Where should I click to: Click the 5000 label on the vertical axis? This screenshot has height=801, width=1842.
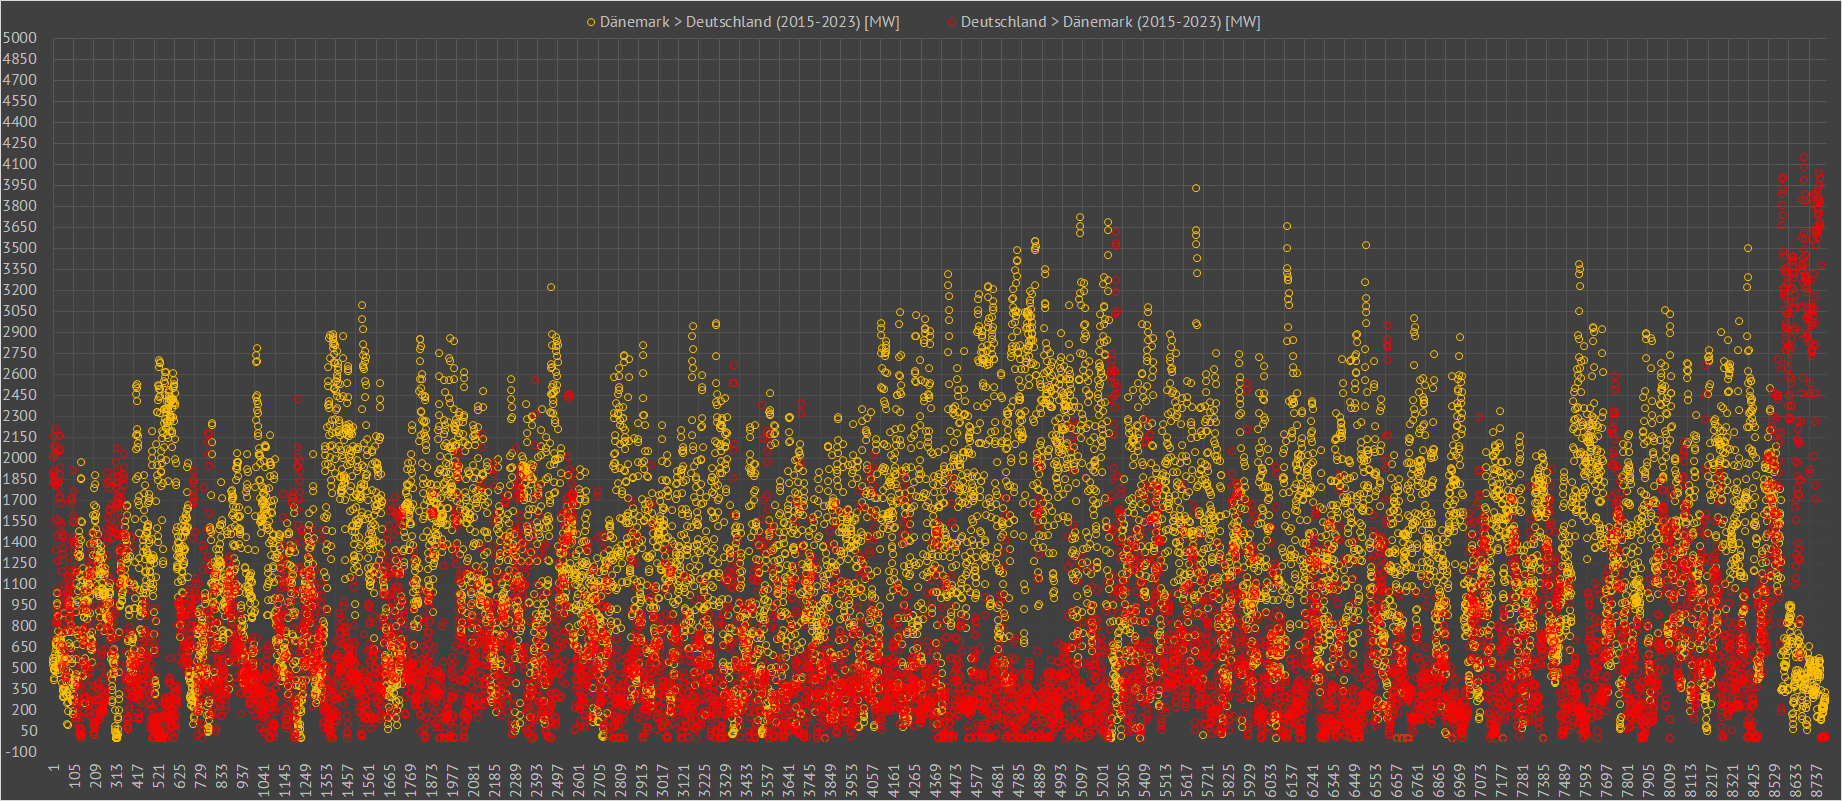pos(20,38)
